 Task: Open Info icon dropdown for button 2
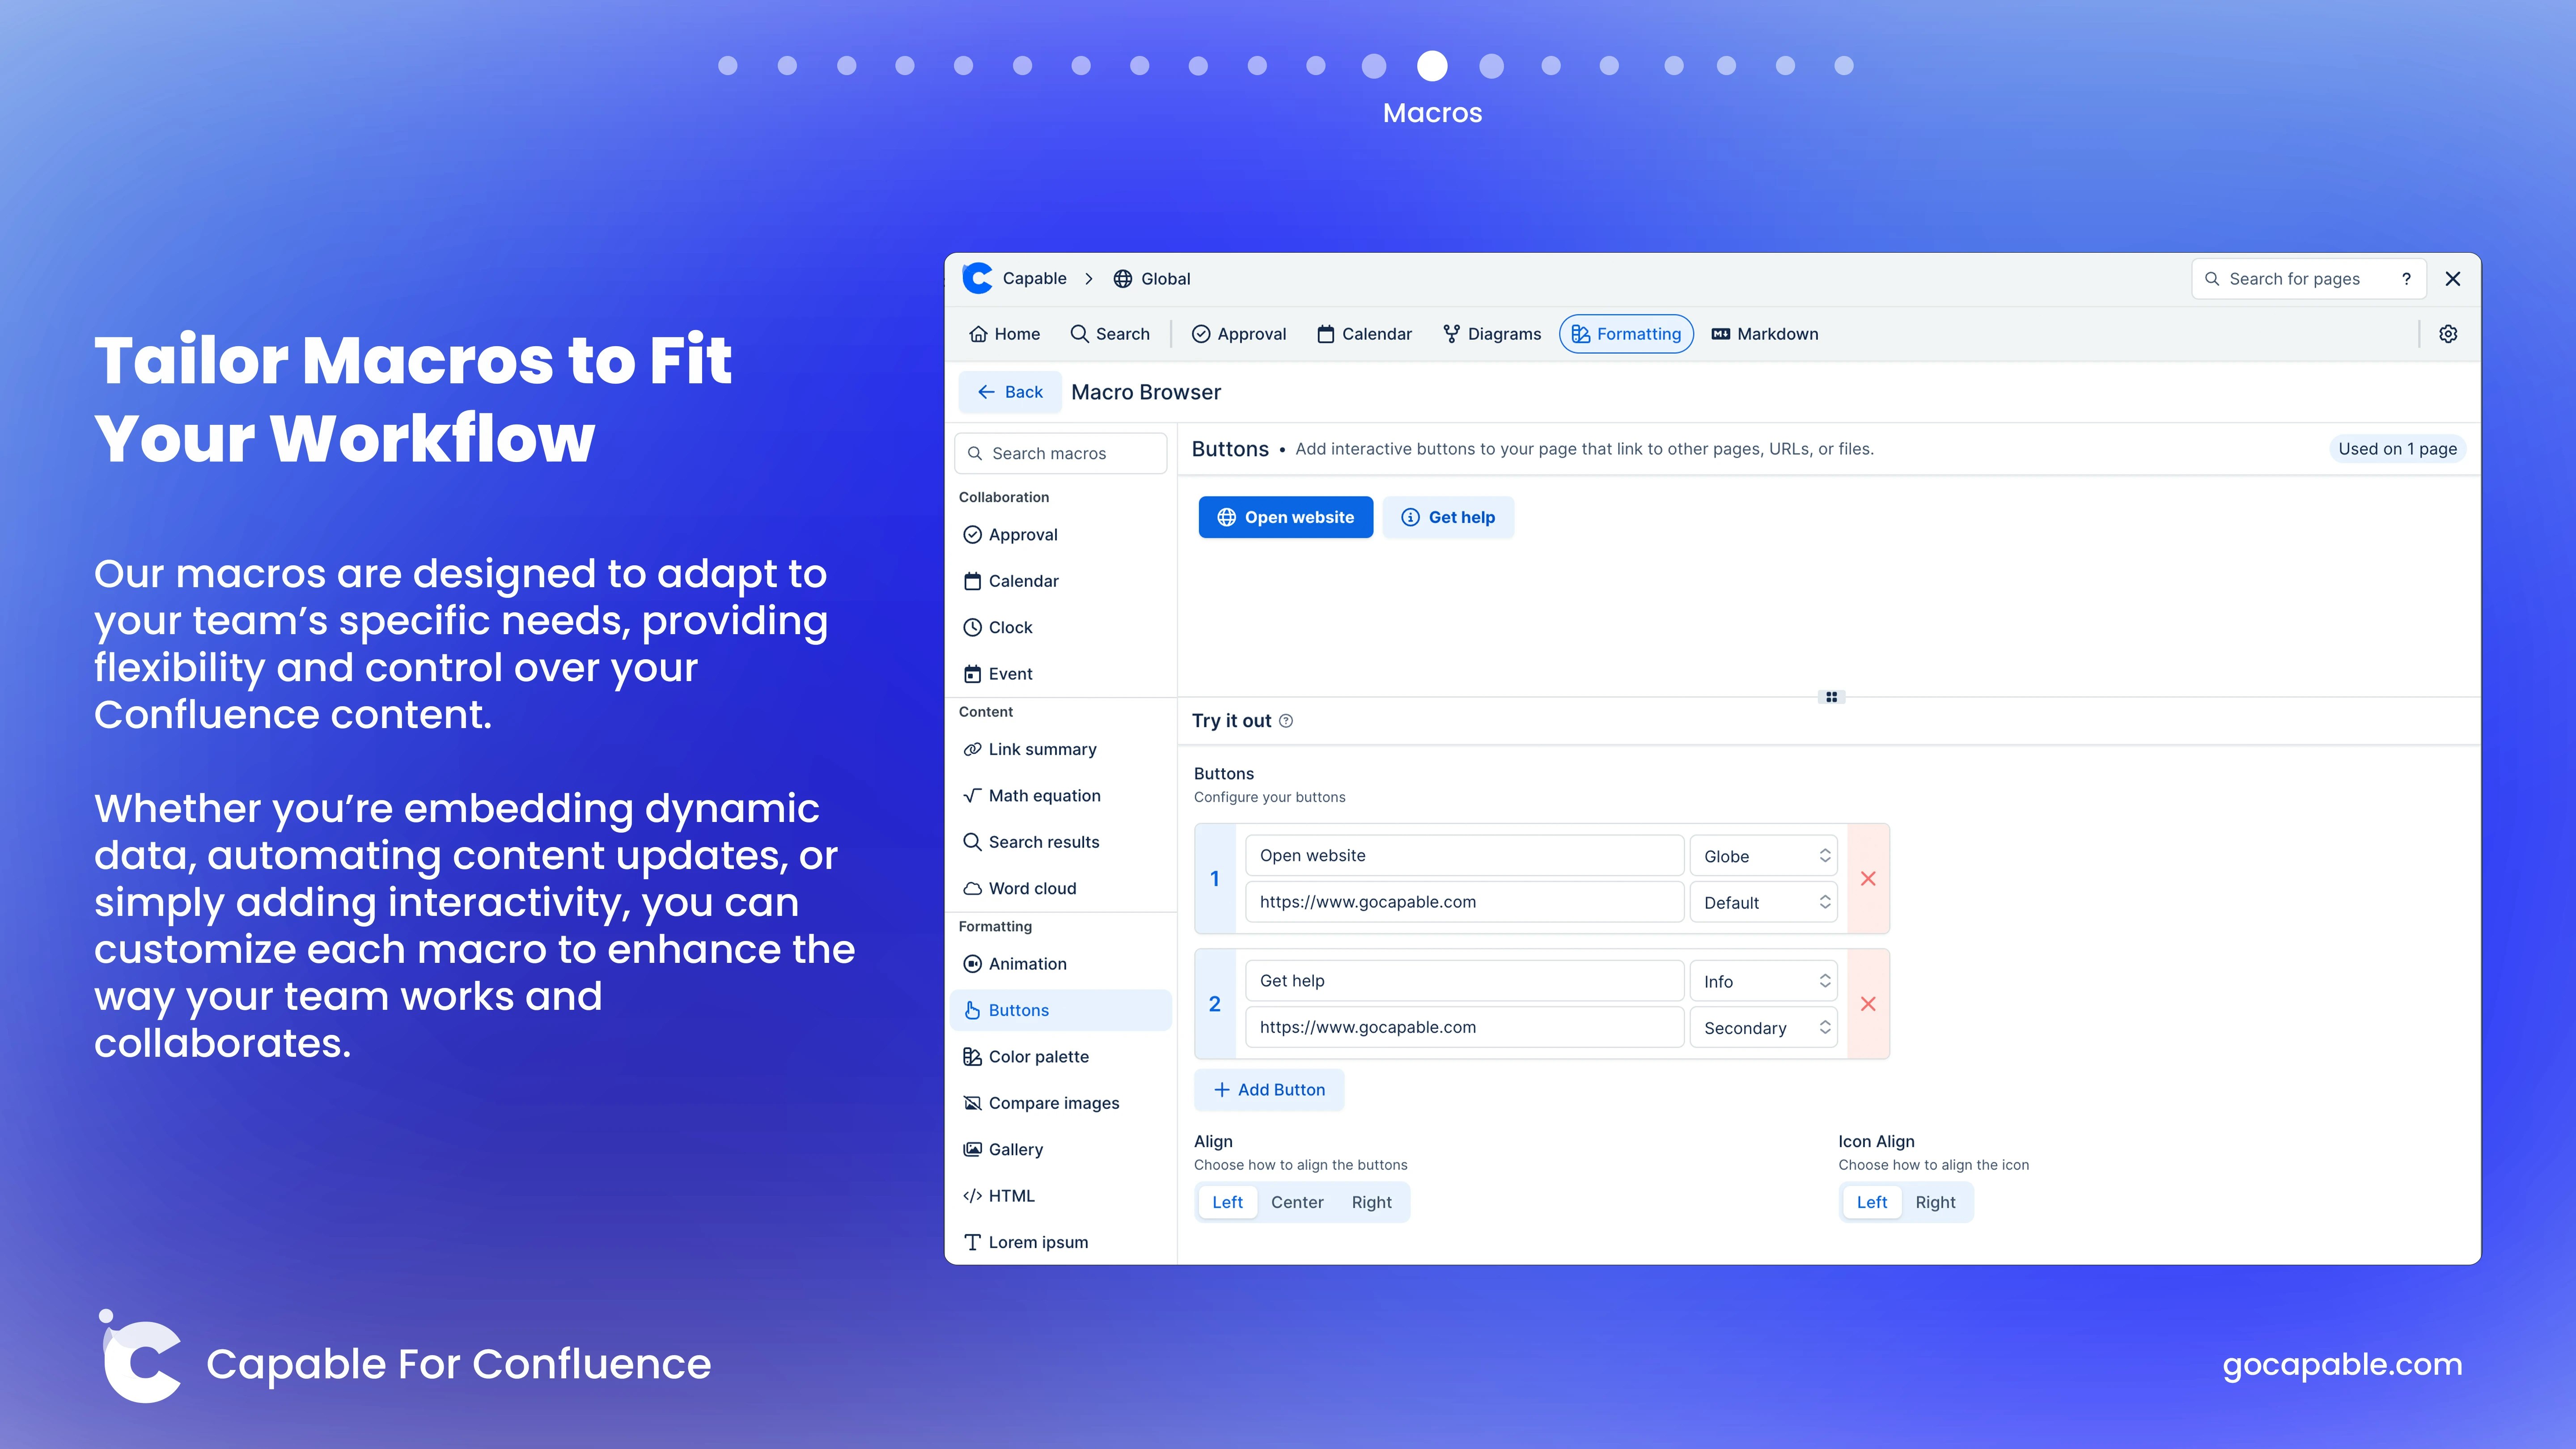click(1764, 982)
